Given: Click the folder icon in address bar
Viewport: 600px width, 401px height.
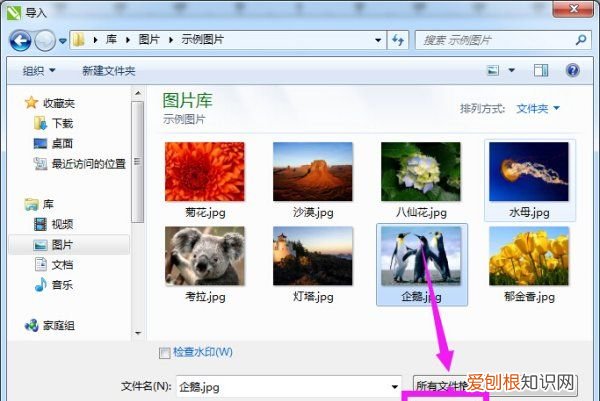Looking at the screenshot, I should (78, 40).
